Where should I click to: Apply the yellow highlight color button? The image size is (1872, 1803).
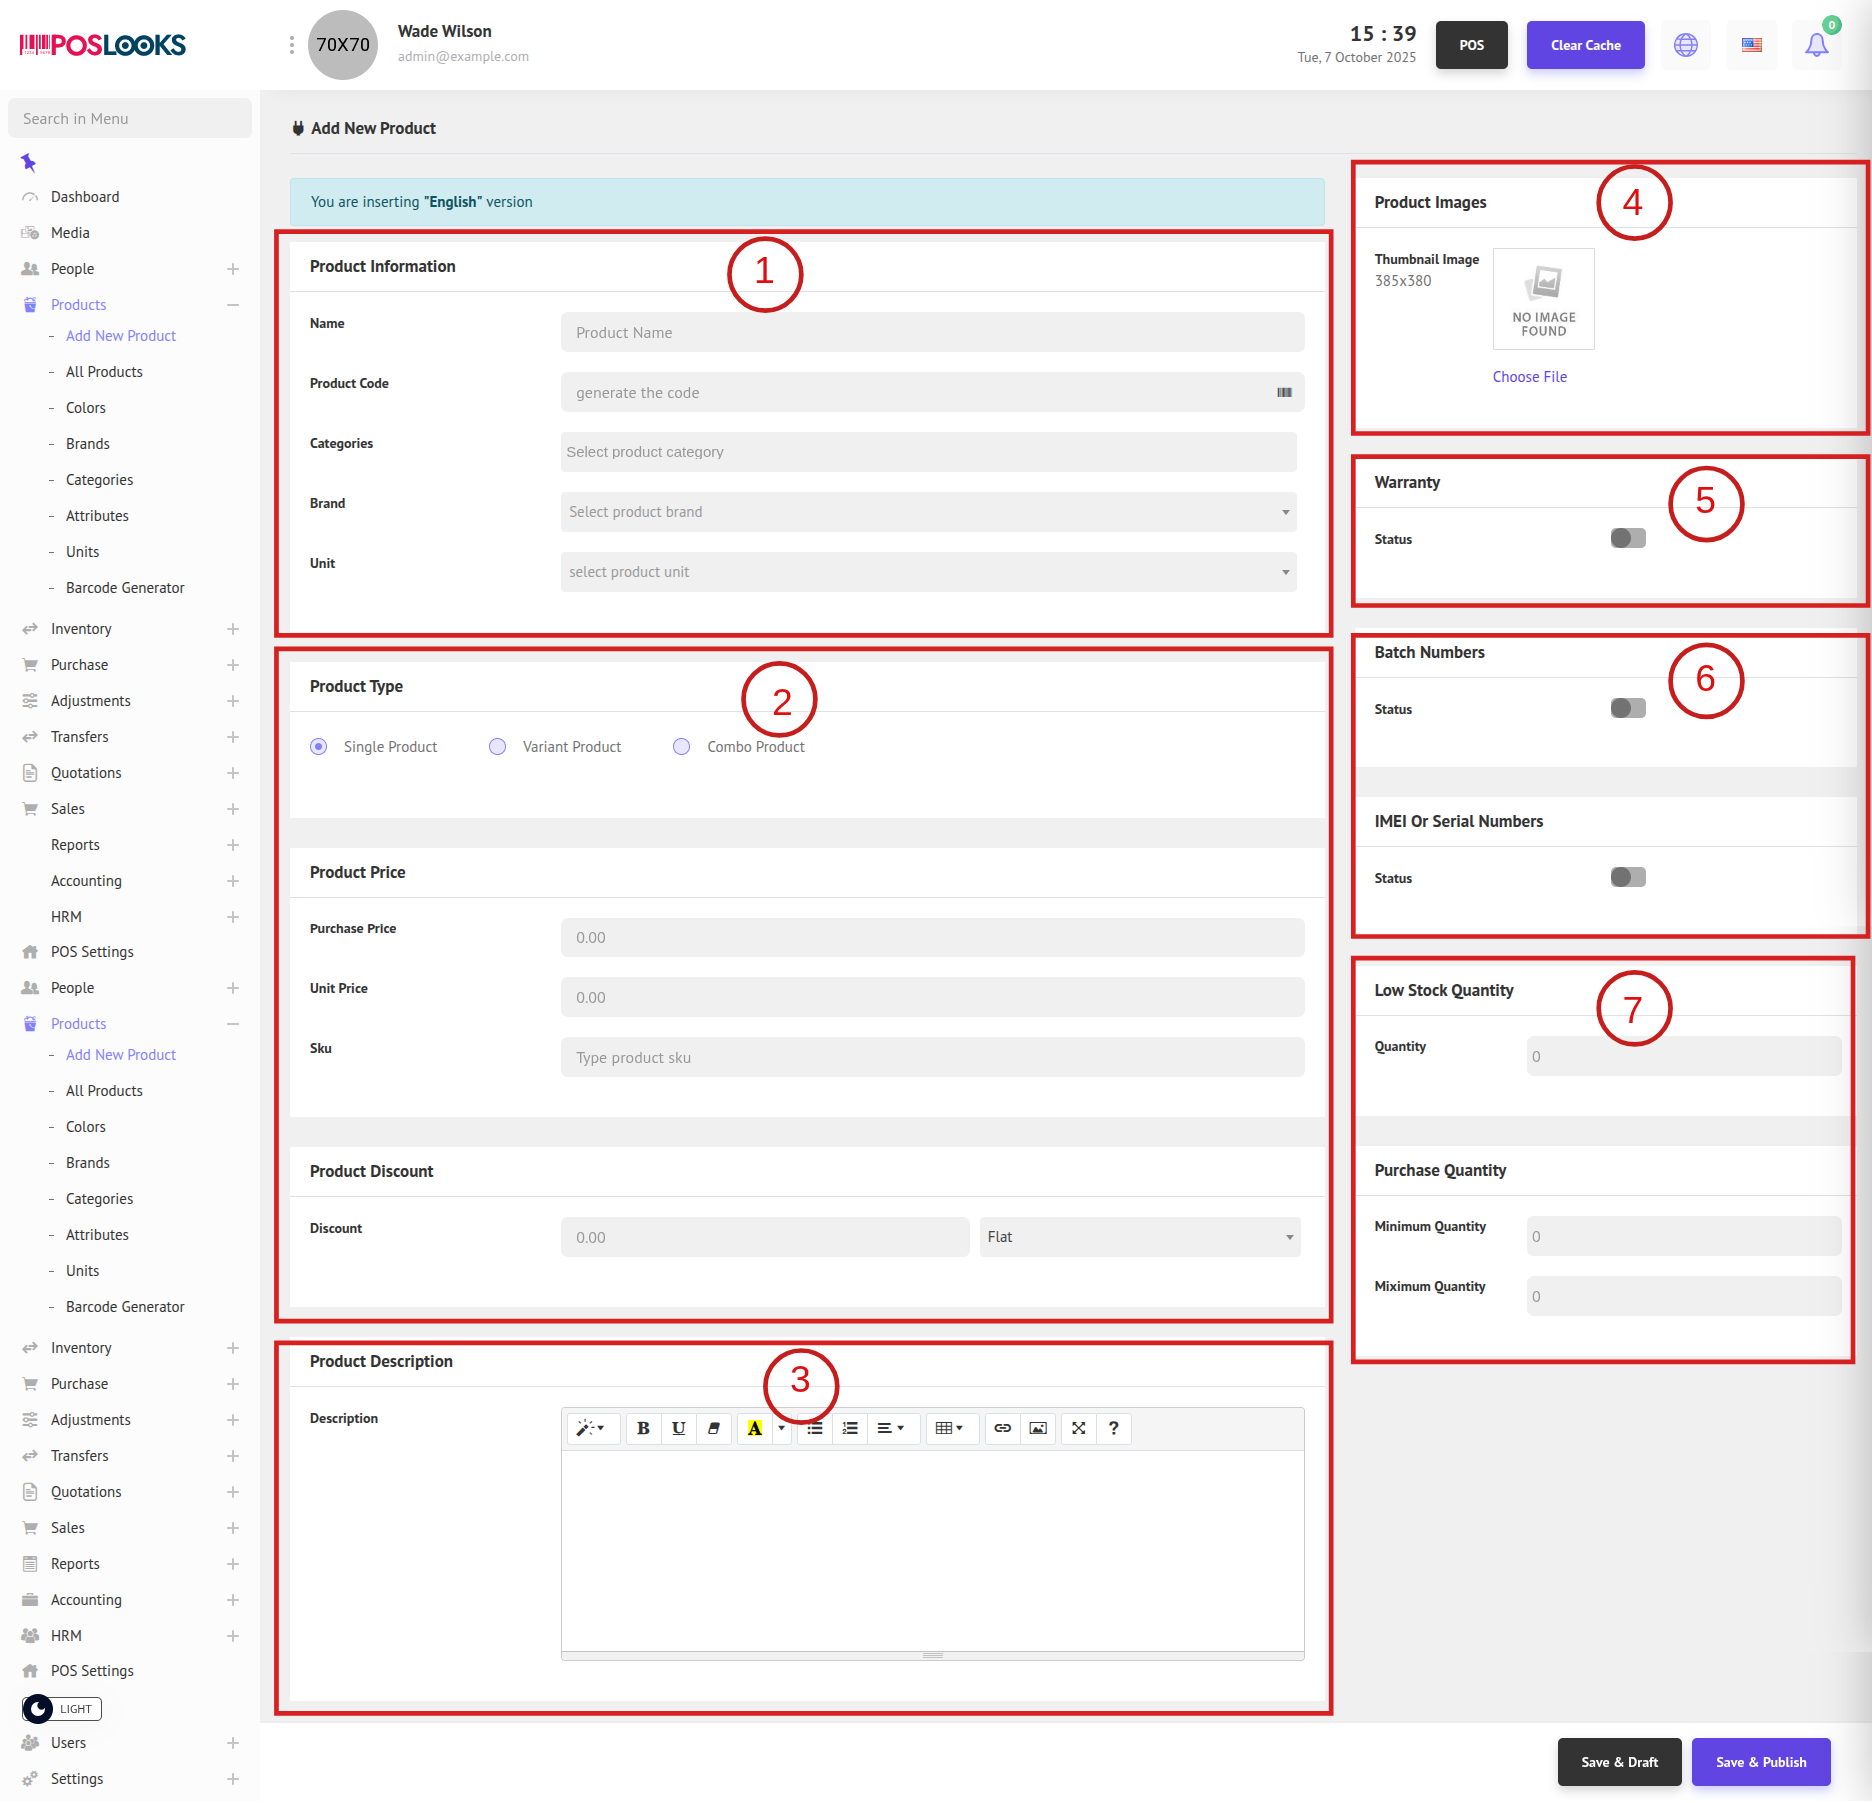(754, 1428)
